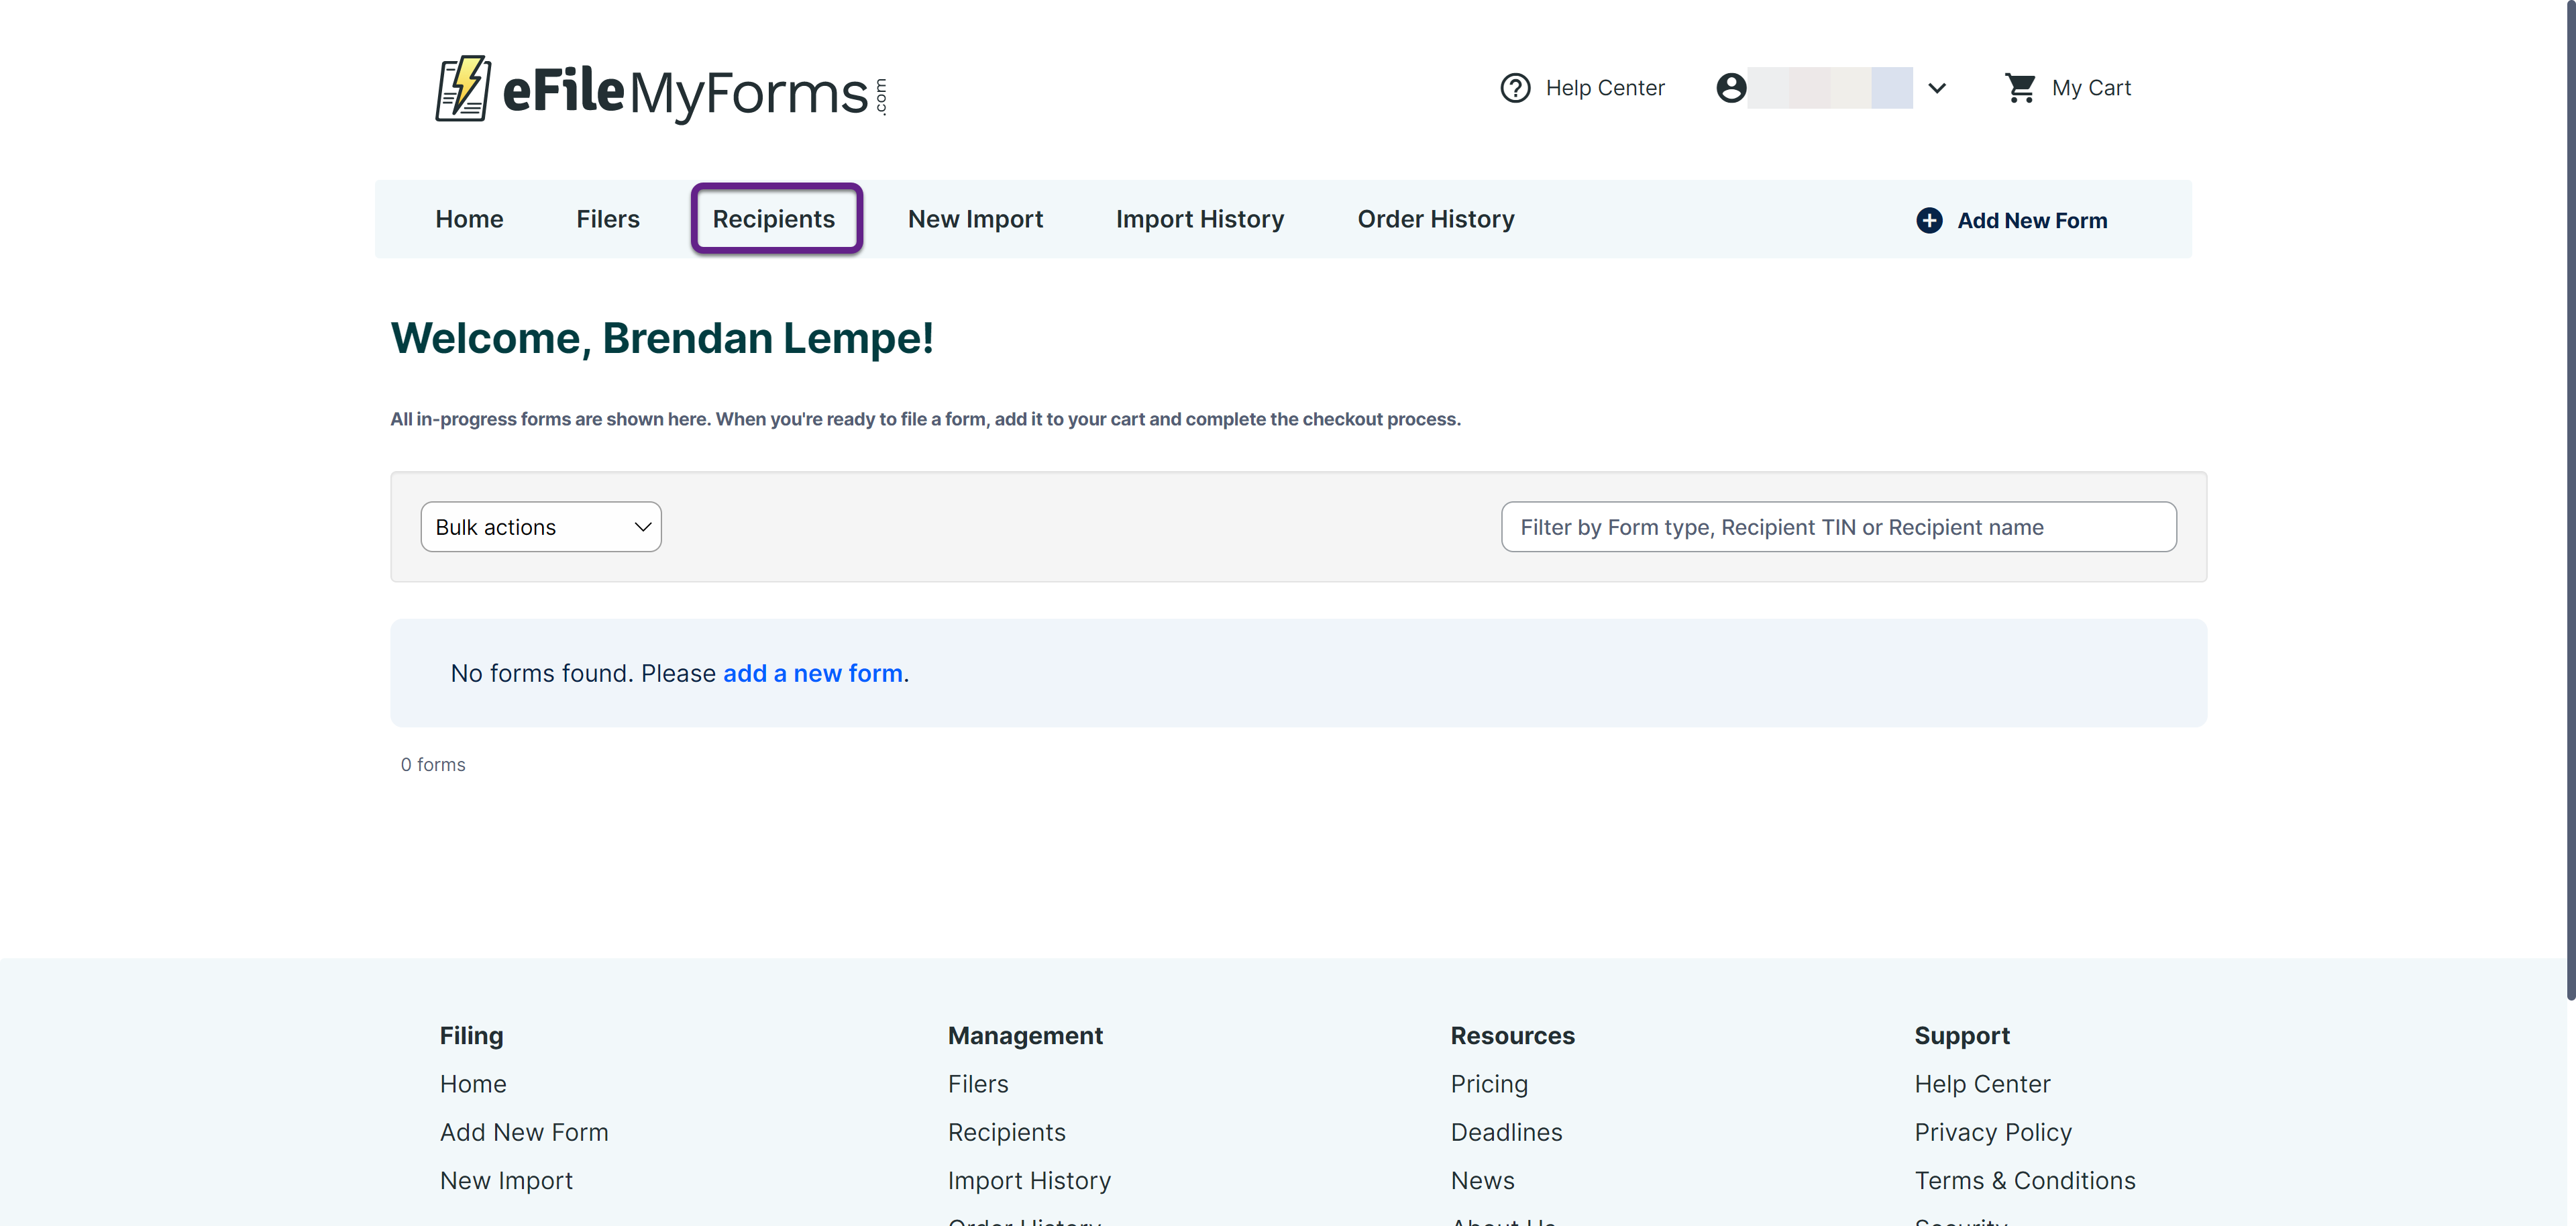The height and width of the screenshot is (1226, 2576).
Task: View the Order History tab
Action: (x=1435, y=219)
